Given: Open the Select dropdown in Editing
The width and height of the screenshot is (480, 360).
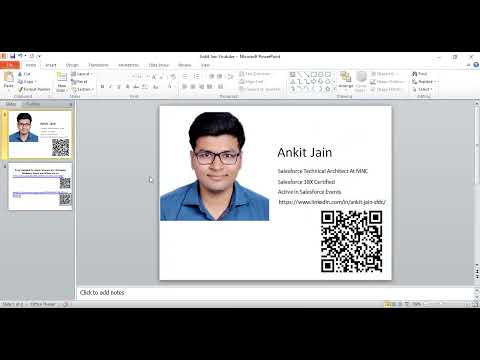Looking at the screenshot, I should coord(422,89).
